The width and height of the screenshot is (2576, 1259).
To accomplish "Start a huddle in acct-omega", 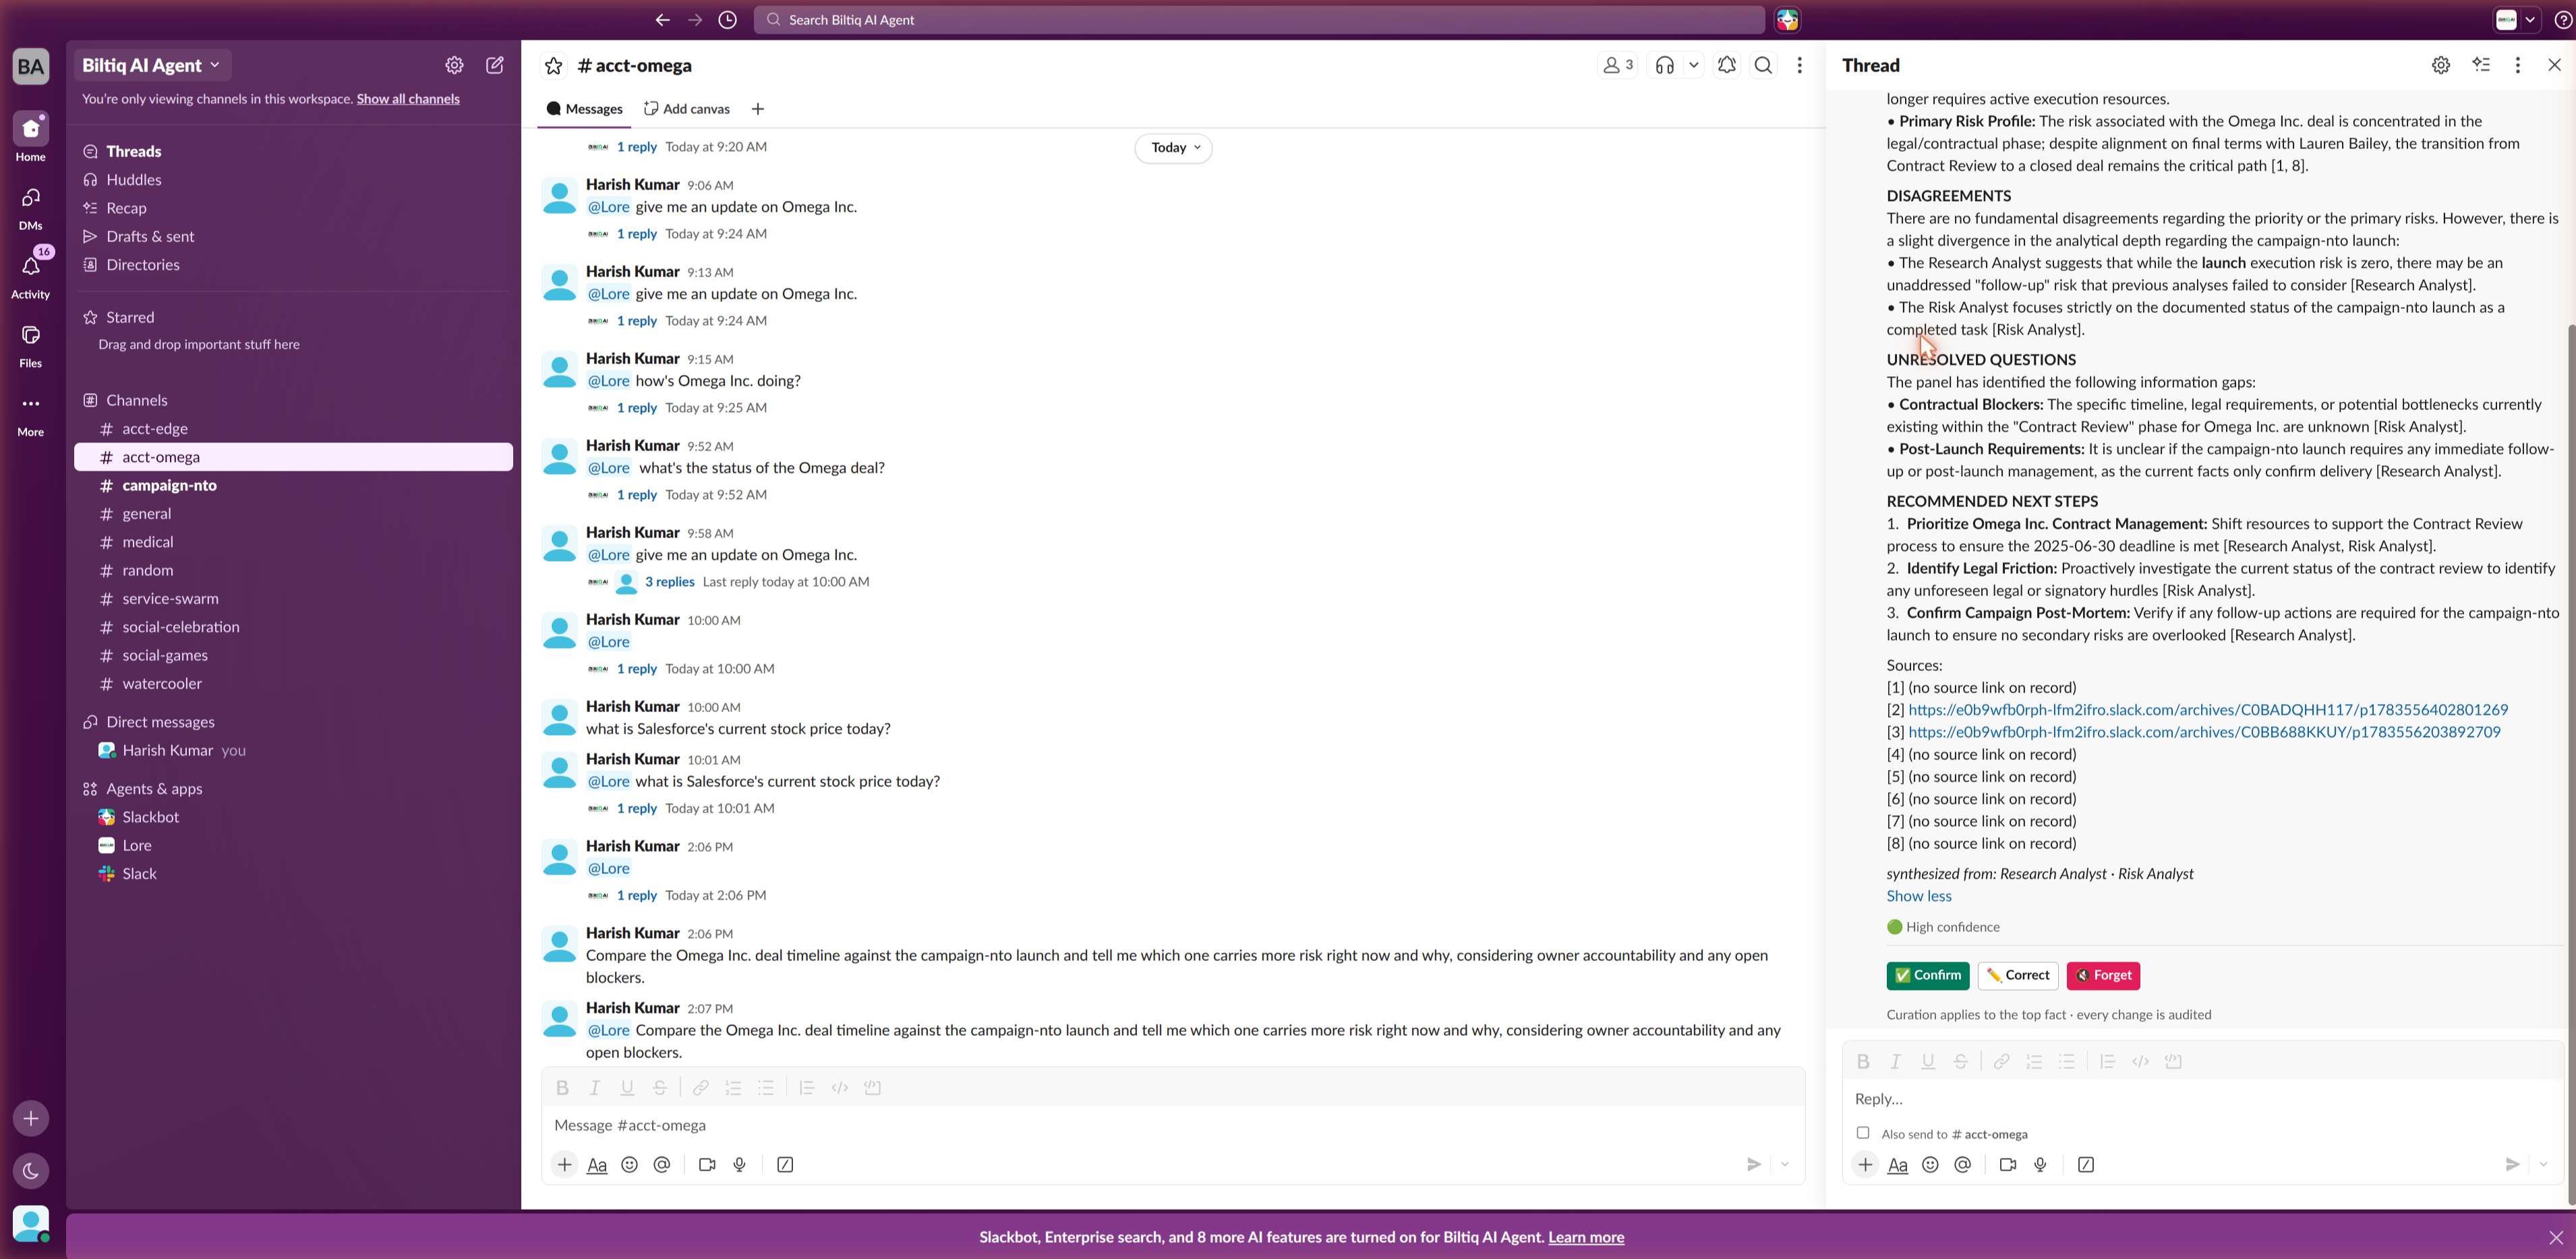I will (1665, 65).
